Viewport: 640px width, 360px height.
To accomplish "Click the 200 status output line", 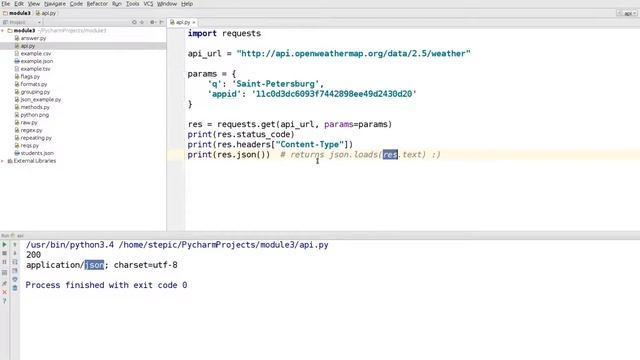I will click(x=33, y=255).
